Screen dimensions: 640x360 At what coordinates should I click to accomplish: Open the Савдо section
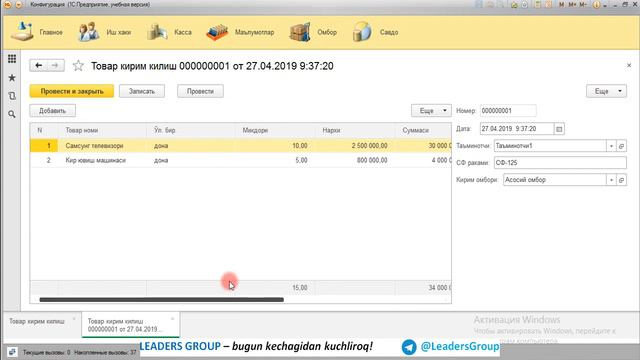375,32
